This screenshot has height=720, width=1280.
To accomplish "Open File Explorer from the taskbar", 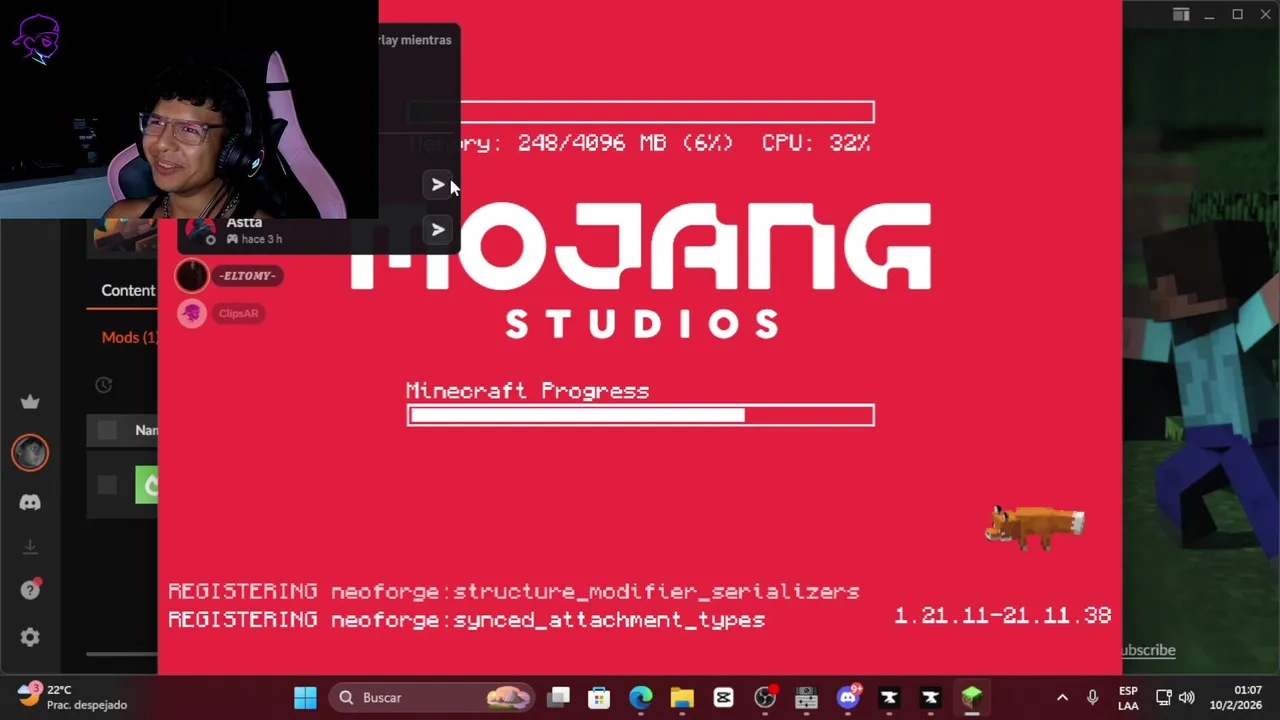I will click(682, 697).
